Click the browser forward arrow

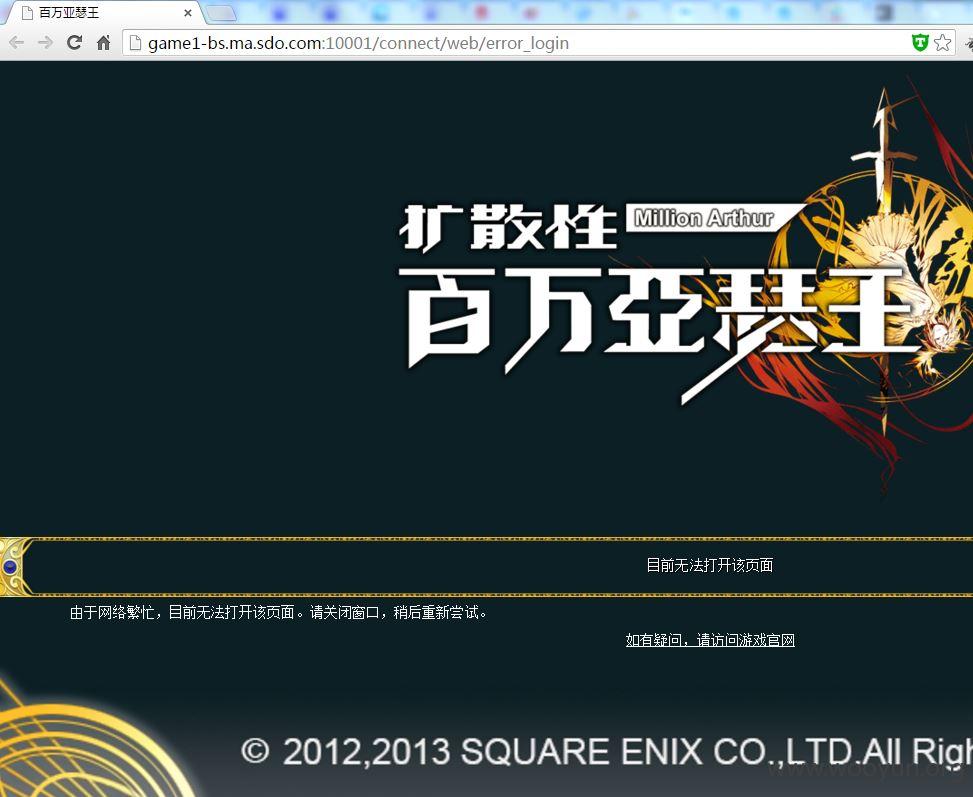pyautogui.click(x=45, y=43)
